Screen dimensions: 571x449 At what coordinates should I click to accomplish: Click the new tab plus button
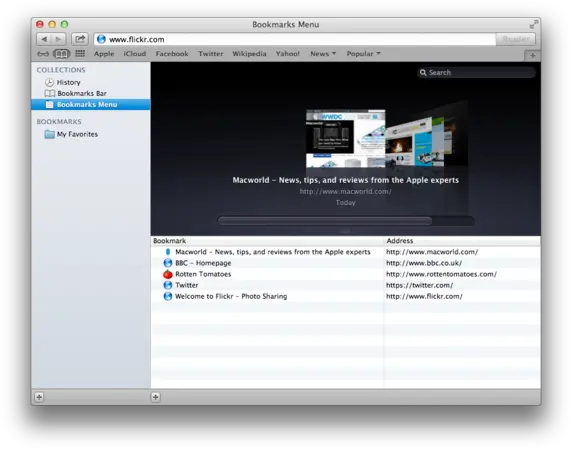pos(532,55)
